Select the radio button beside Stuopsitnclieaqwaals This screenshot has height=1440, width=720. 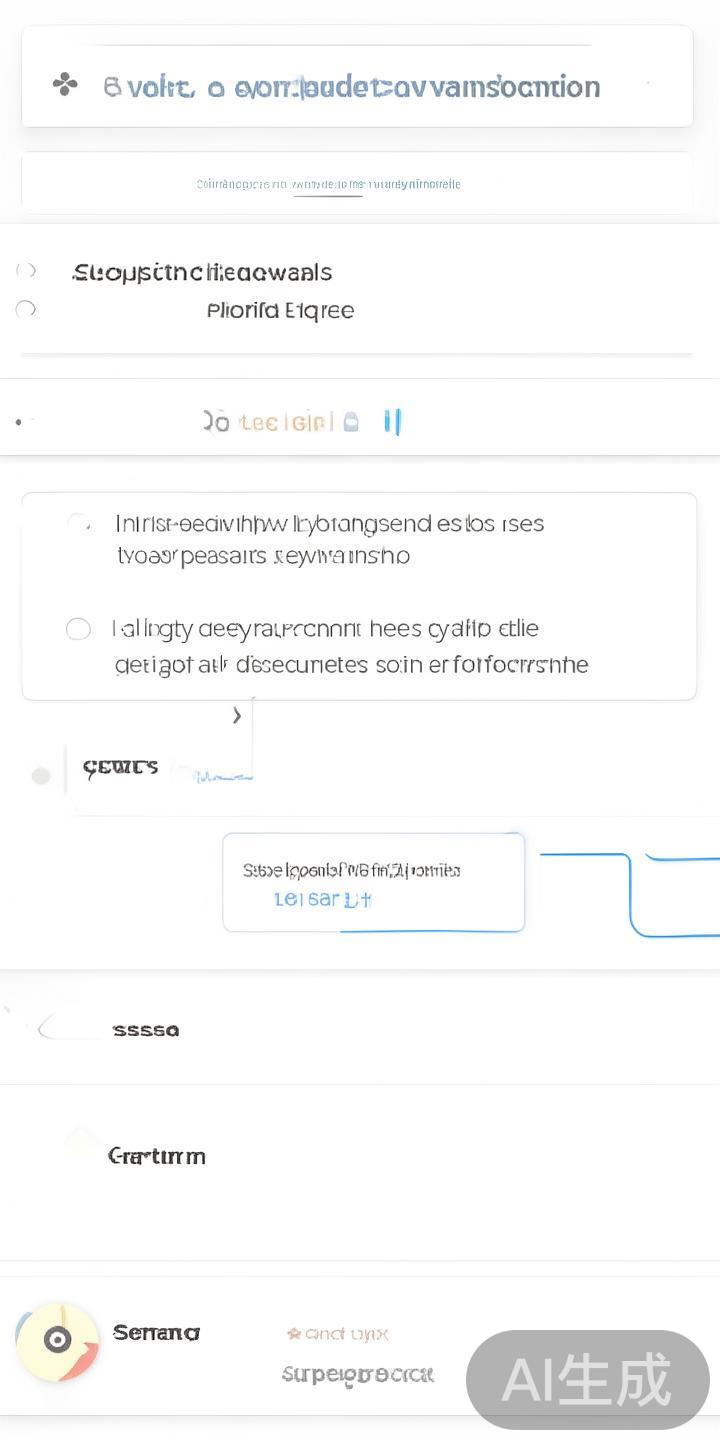[26, 271]
